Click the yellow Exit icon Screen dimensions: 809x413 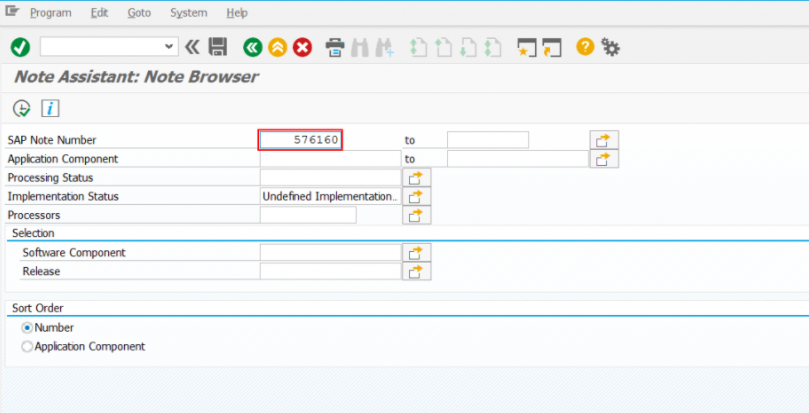tap(278, 47)
